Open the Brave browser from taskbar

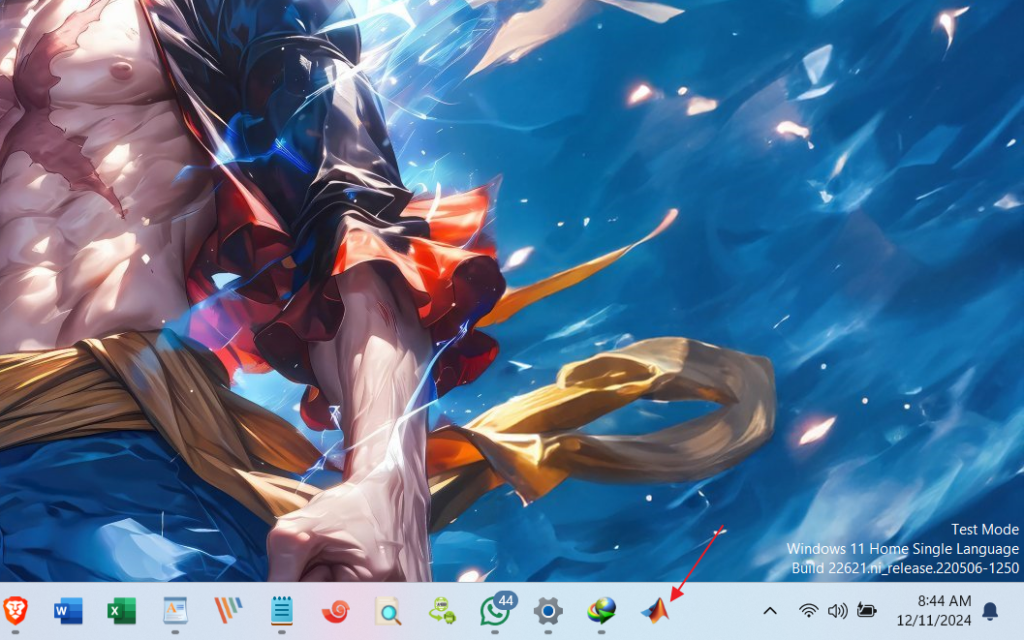pos(15,610)
